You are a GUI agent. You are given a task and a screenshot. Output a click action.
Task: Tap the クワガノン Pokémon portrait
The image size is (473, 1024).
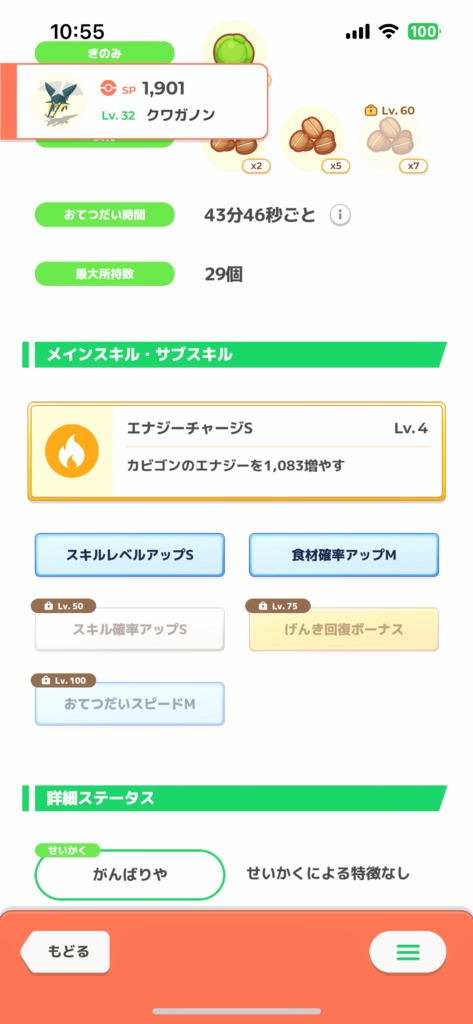(58, 101)
